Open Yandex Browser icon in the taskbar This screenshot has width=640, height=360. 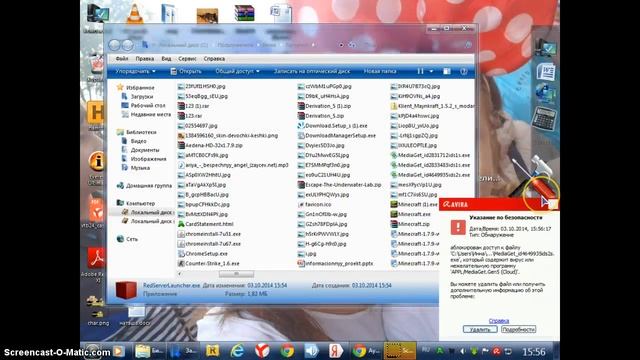click(x=262, y=351)
